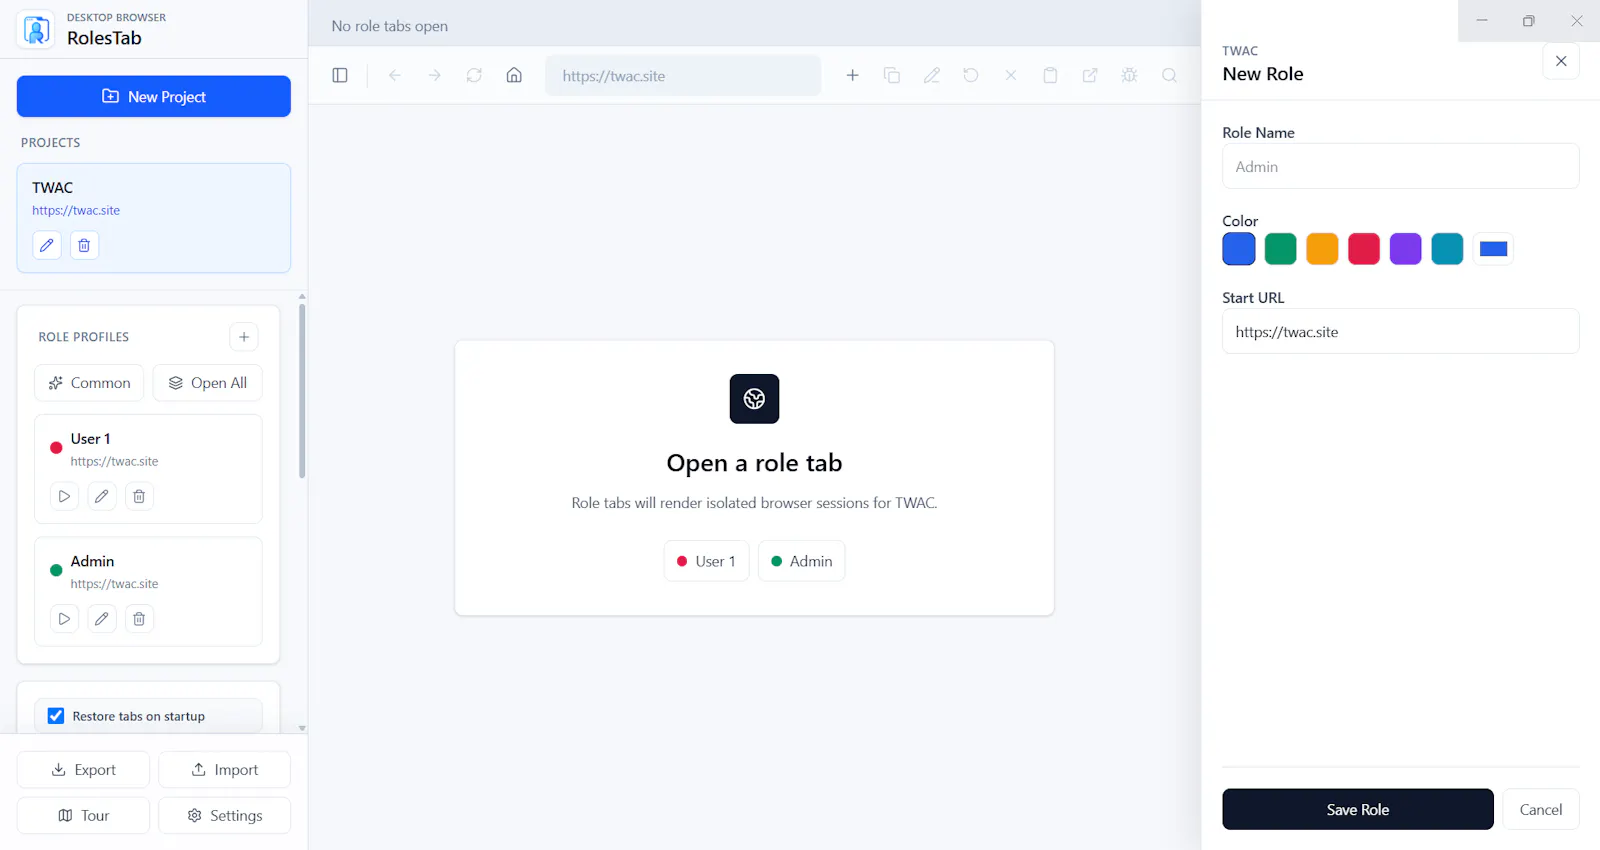1600x850 pixels.
Task: Focus the Role Name input field
Action: point(1400,166)
